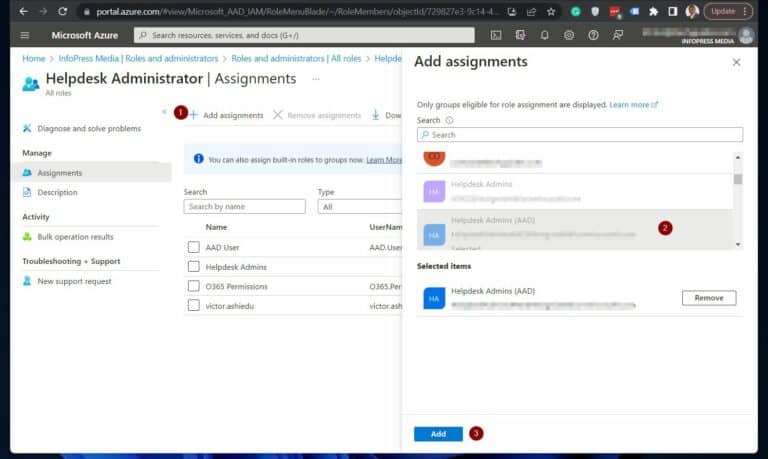This screenshot has height=459, width=768.
Task: Click the Home breadcrumb link
Action: pyautogui.click(x=33, y=58)
